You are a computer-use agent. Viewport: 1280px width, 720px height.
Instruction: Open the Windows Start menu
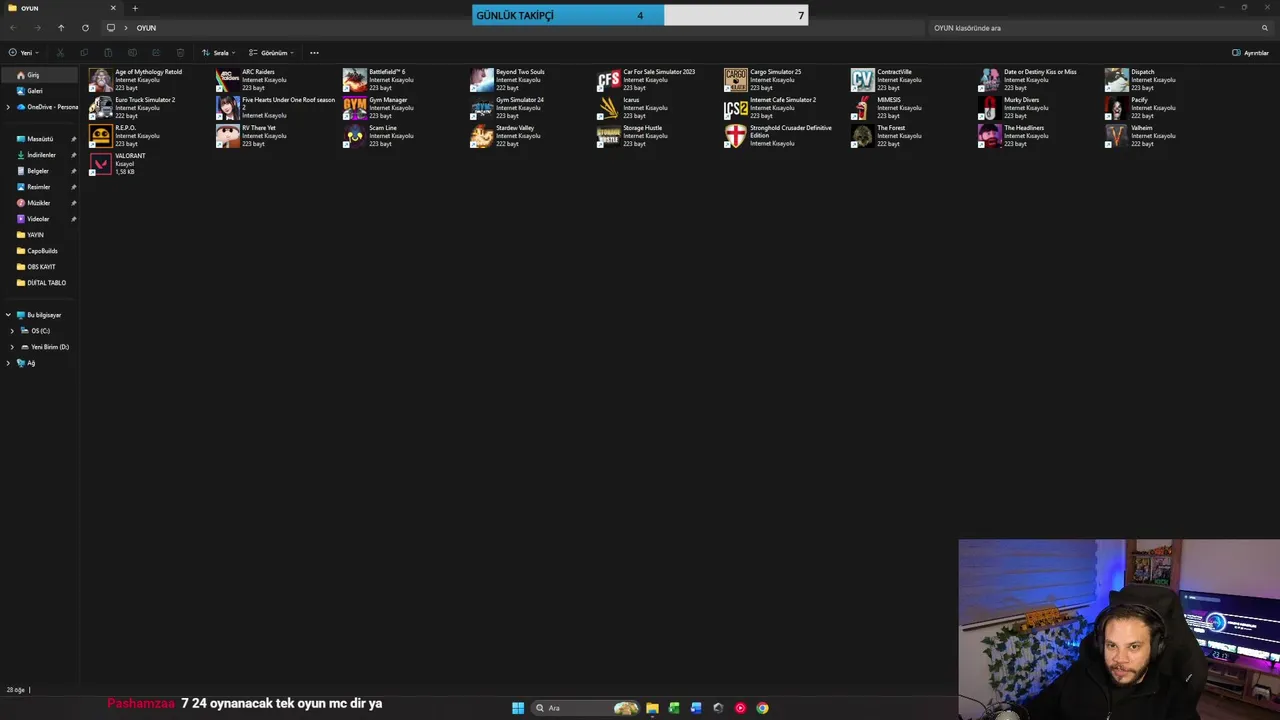click(518, 708)
